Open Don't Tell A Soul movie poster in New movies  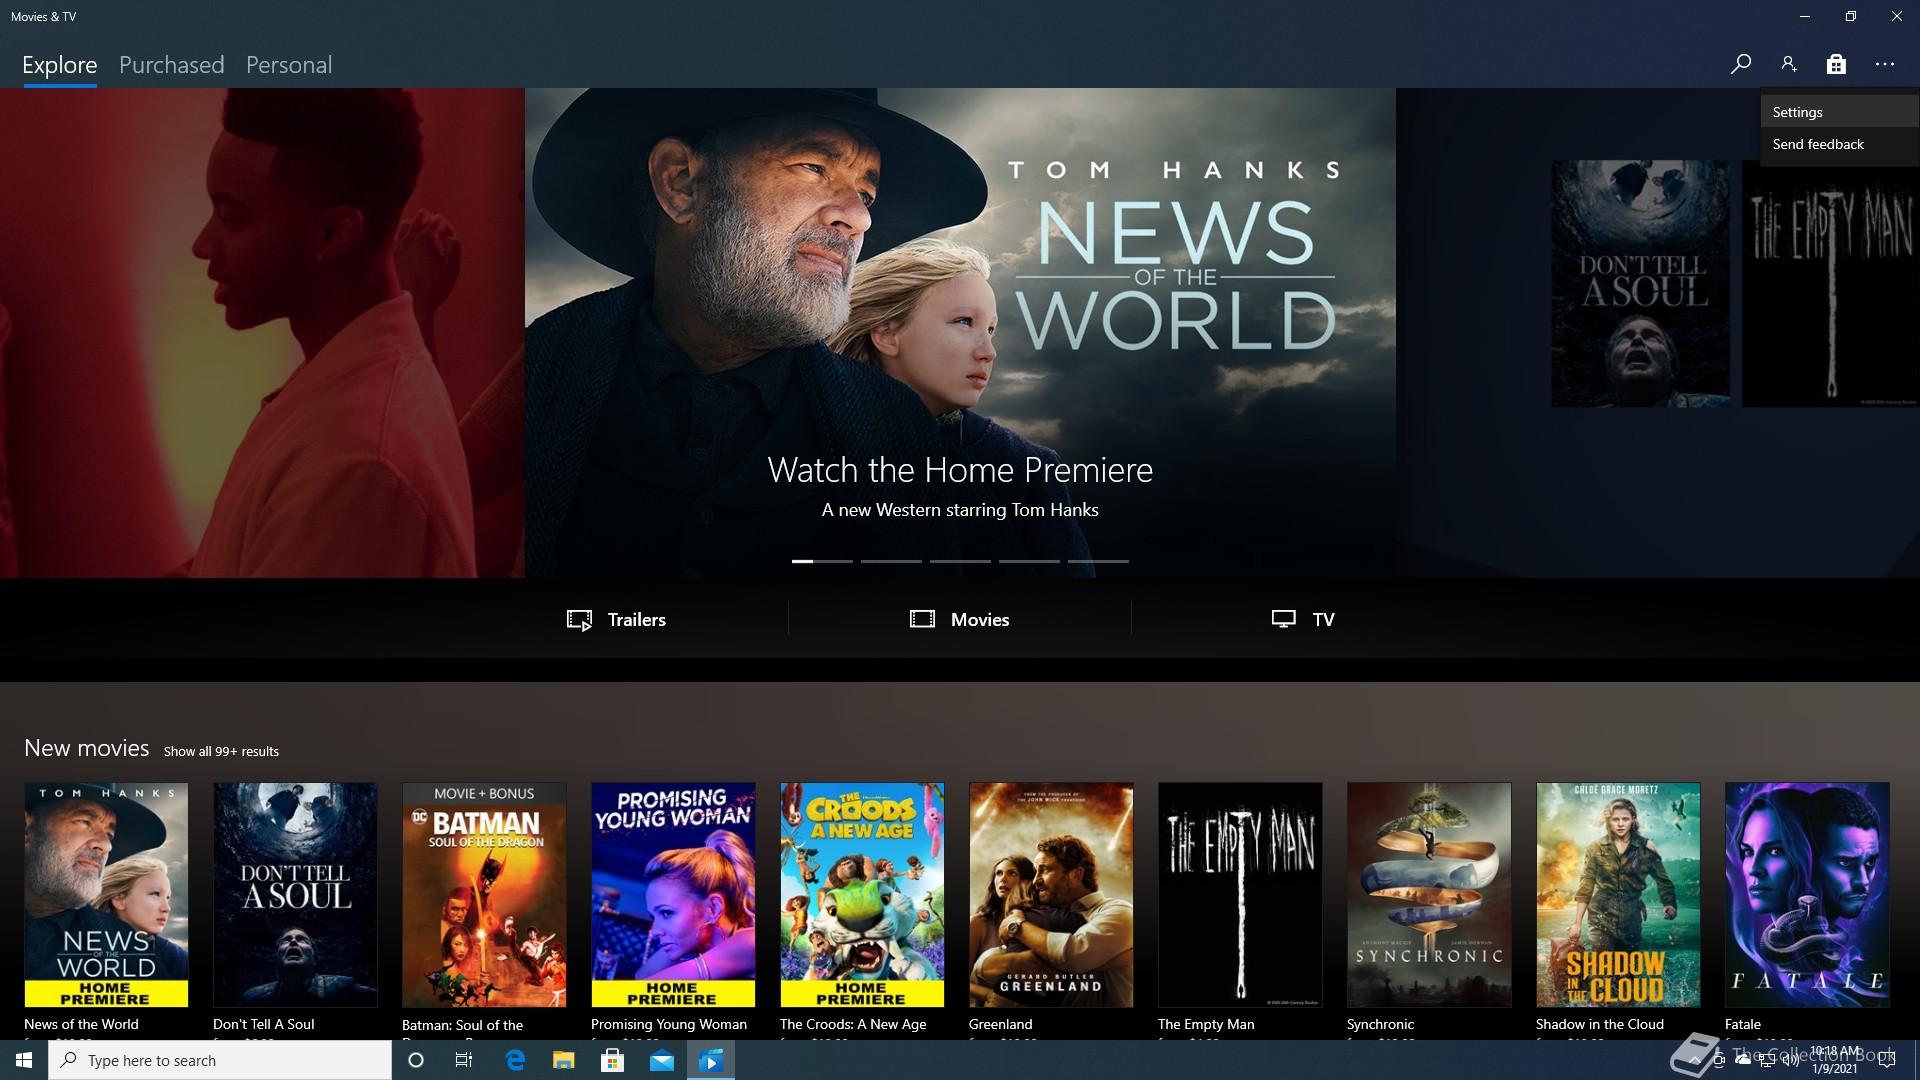coord(295,894)
